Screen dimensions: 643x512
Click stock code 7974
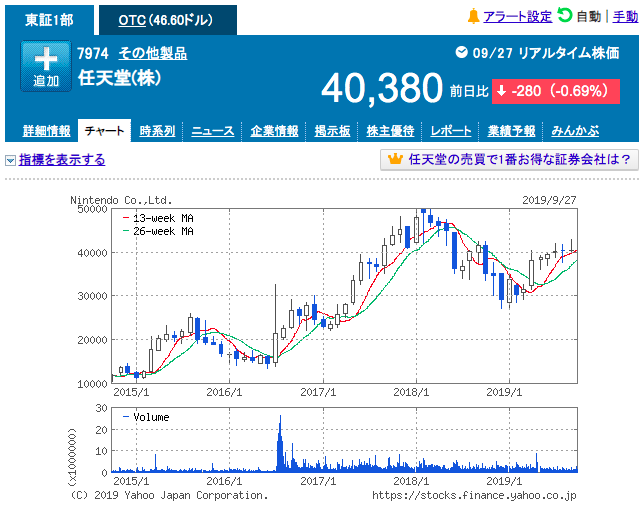tap(93, 53)
